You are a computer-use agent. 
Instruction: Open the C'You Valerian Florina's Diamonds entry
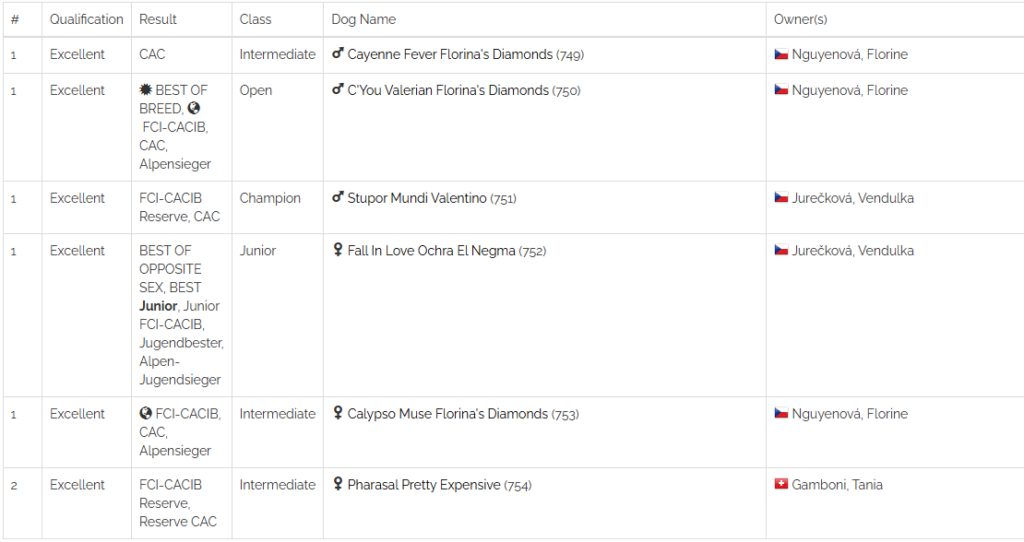(448, 90)
